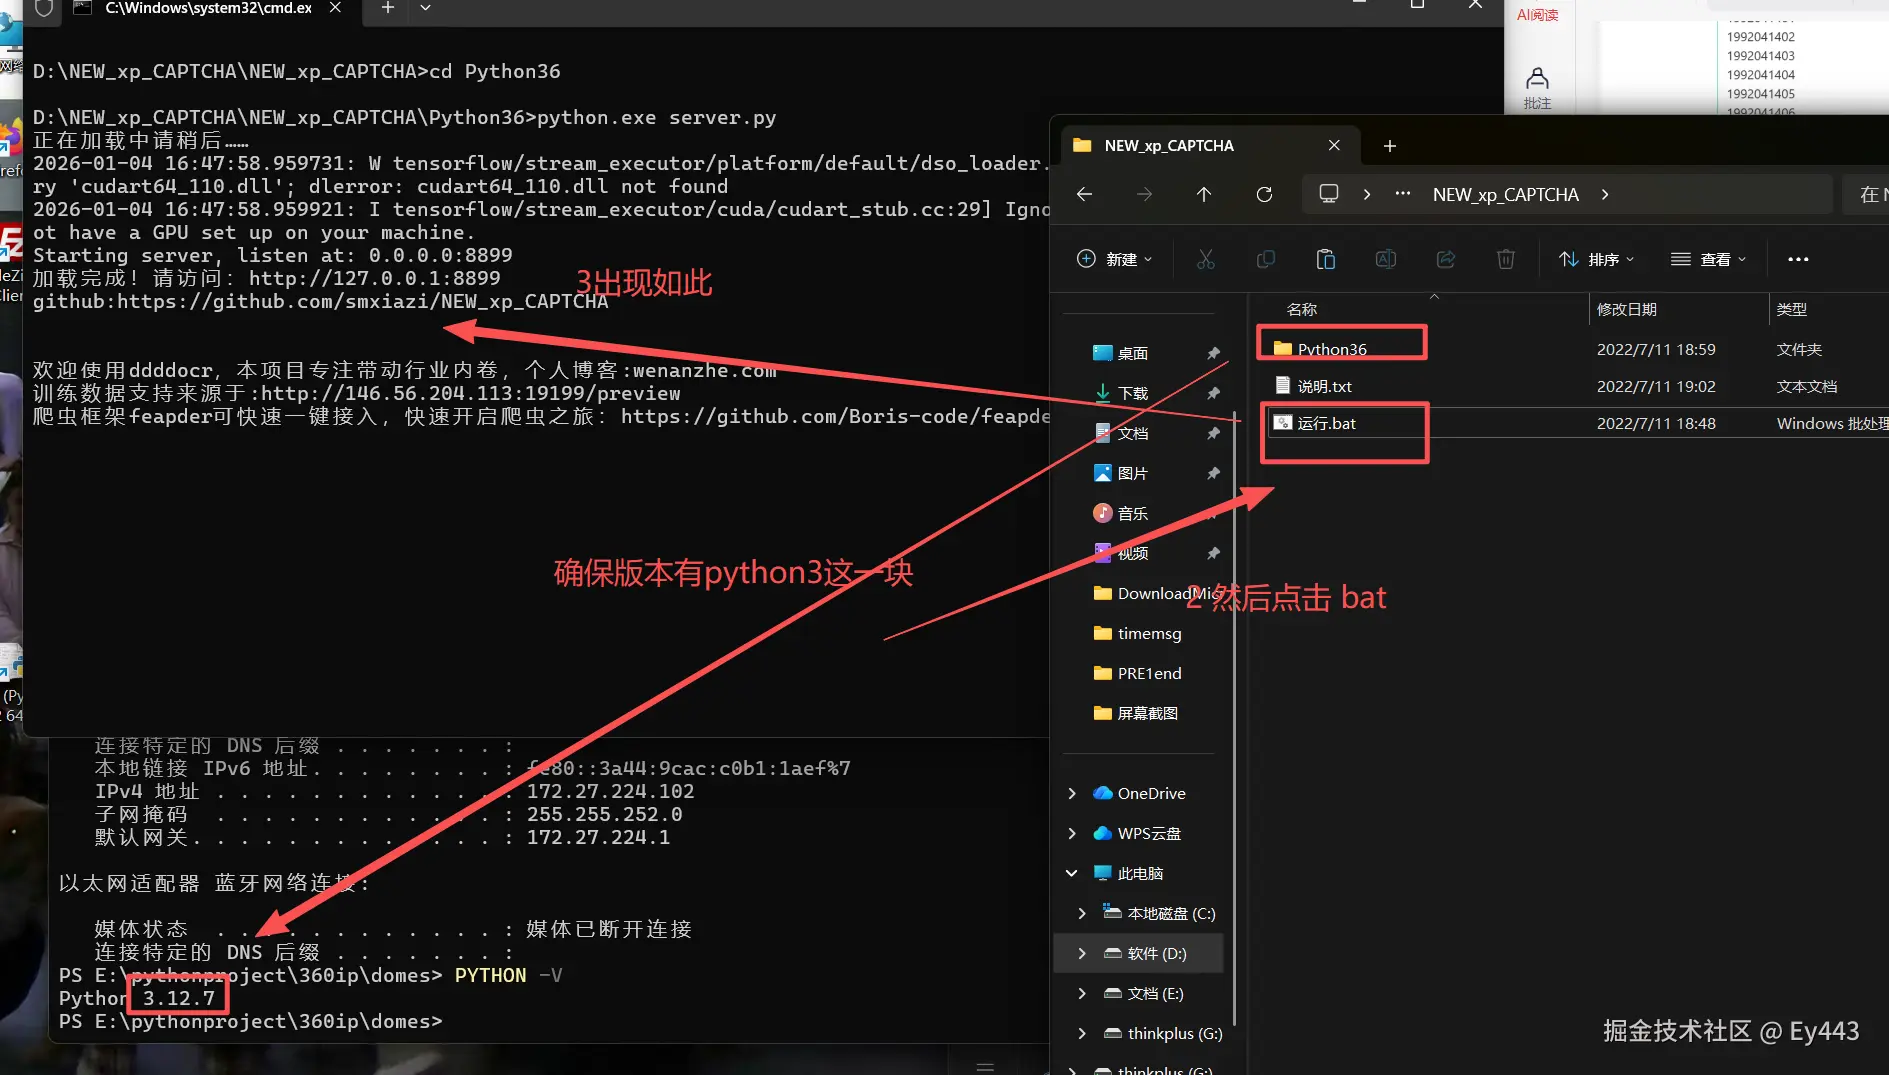Click the PowerShell prompt line in back window
1889x1075 pixels.
point(251,1021)
